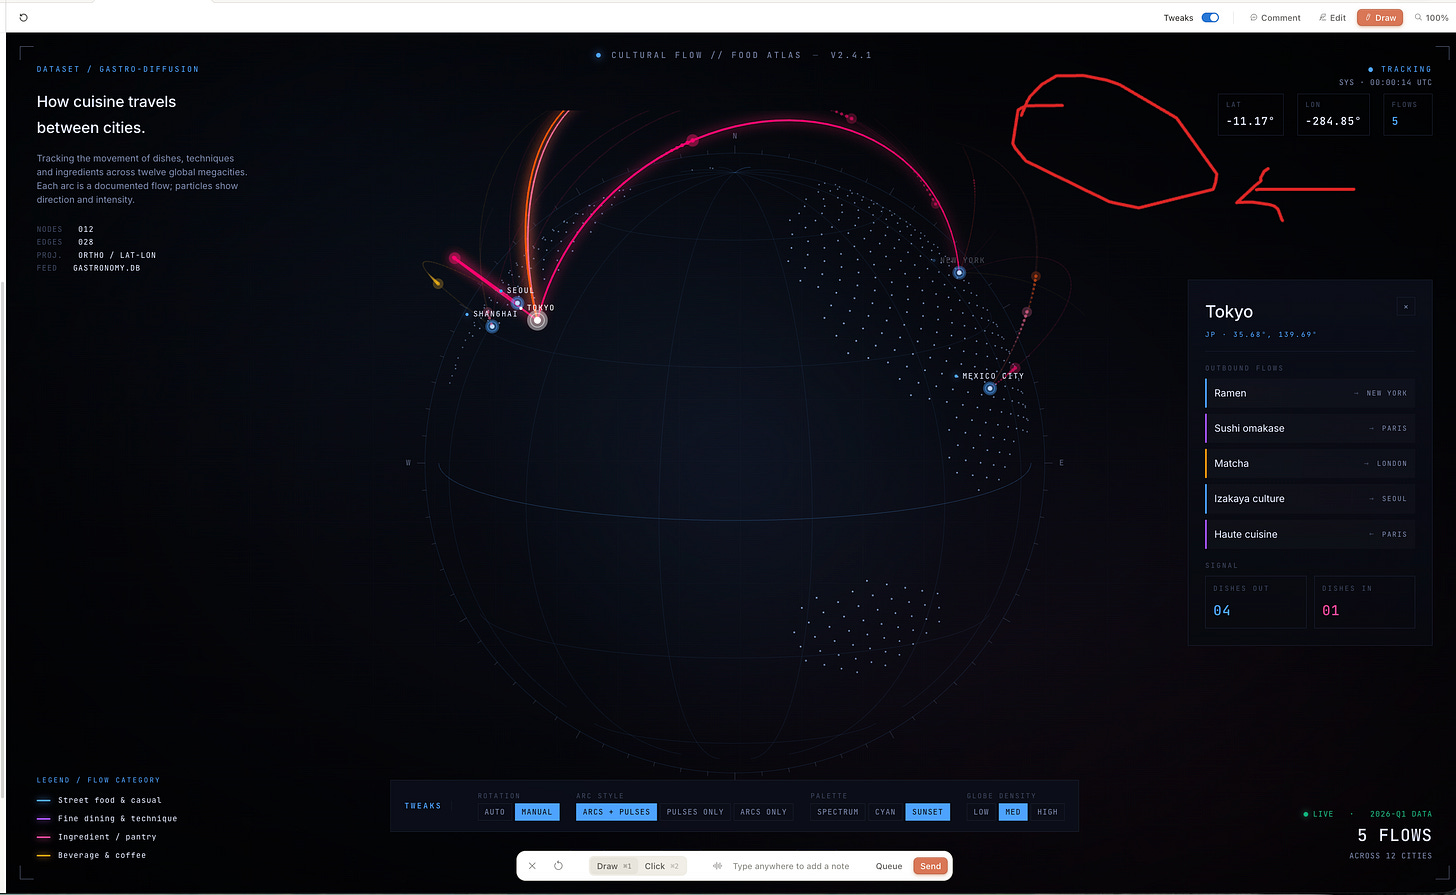Click the Queue button
Viewport: 1456px width, 895px height.
[x=889, y=866]
